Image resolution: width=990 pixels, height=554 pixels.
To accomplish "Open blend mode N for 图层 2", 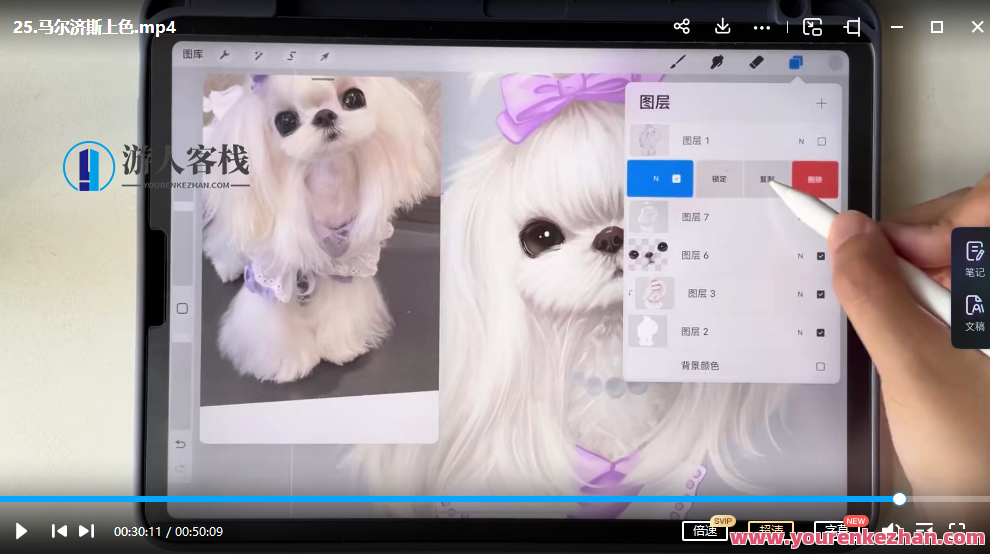I will pyautogui.click(x=800, y=332).
